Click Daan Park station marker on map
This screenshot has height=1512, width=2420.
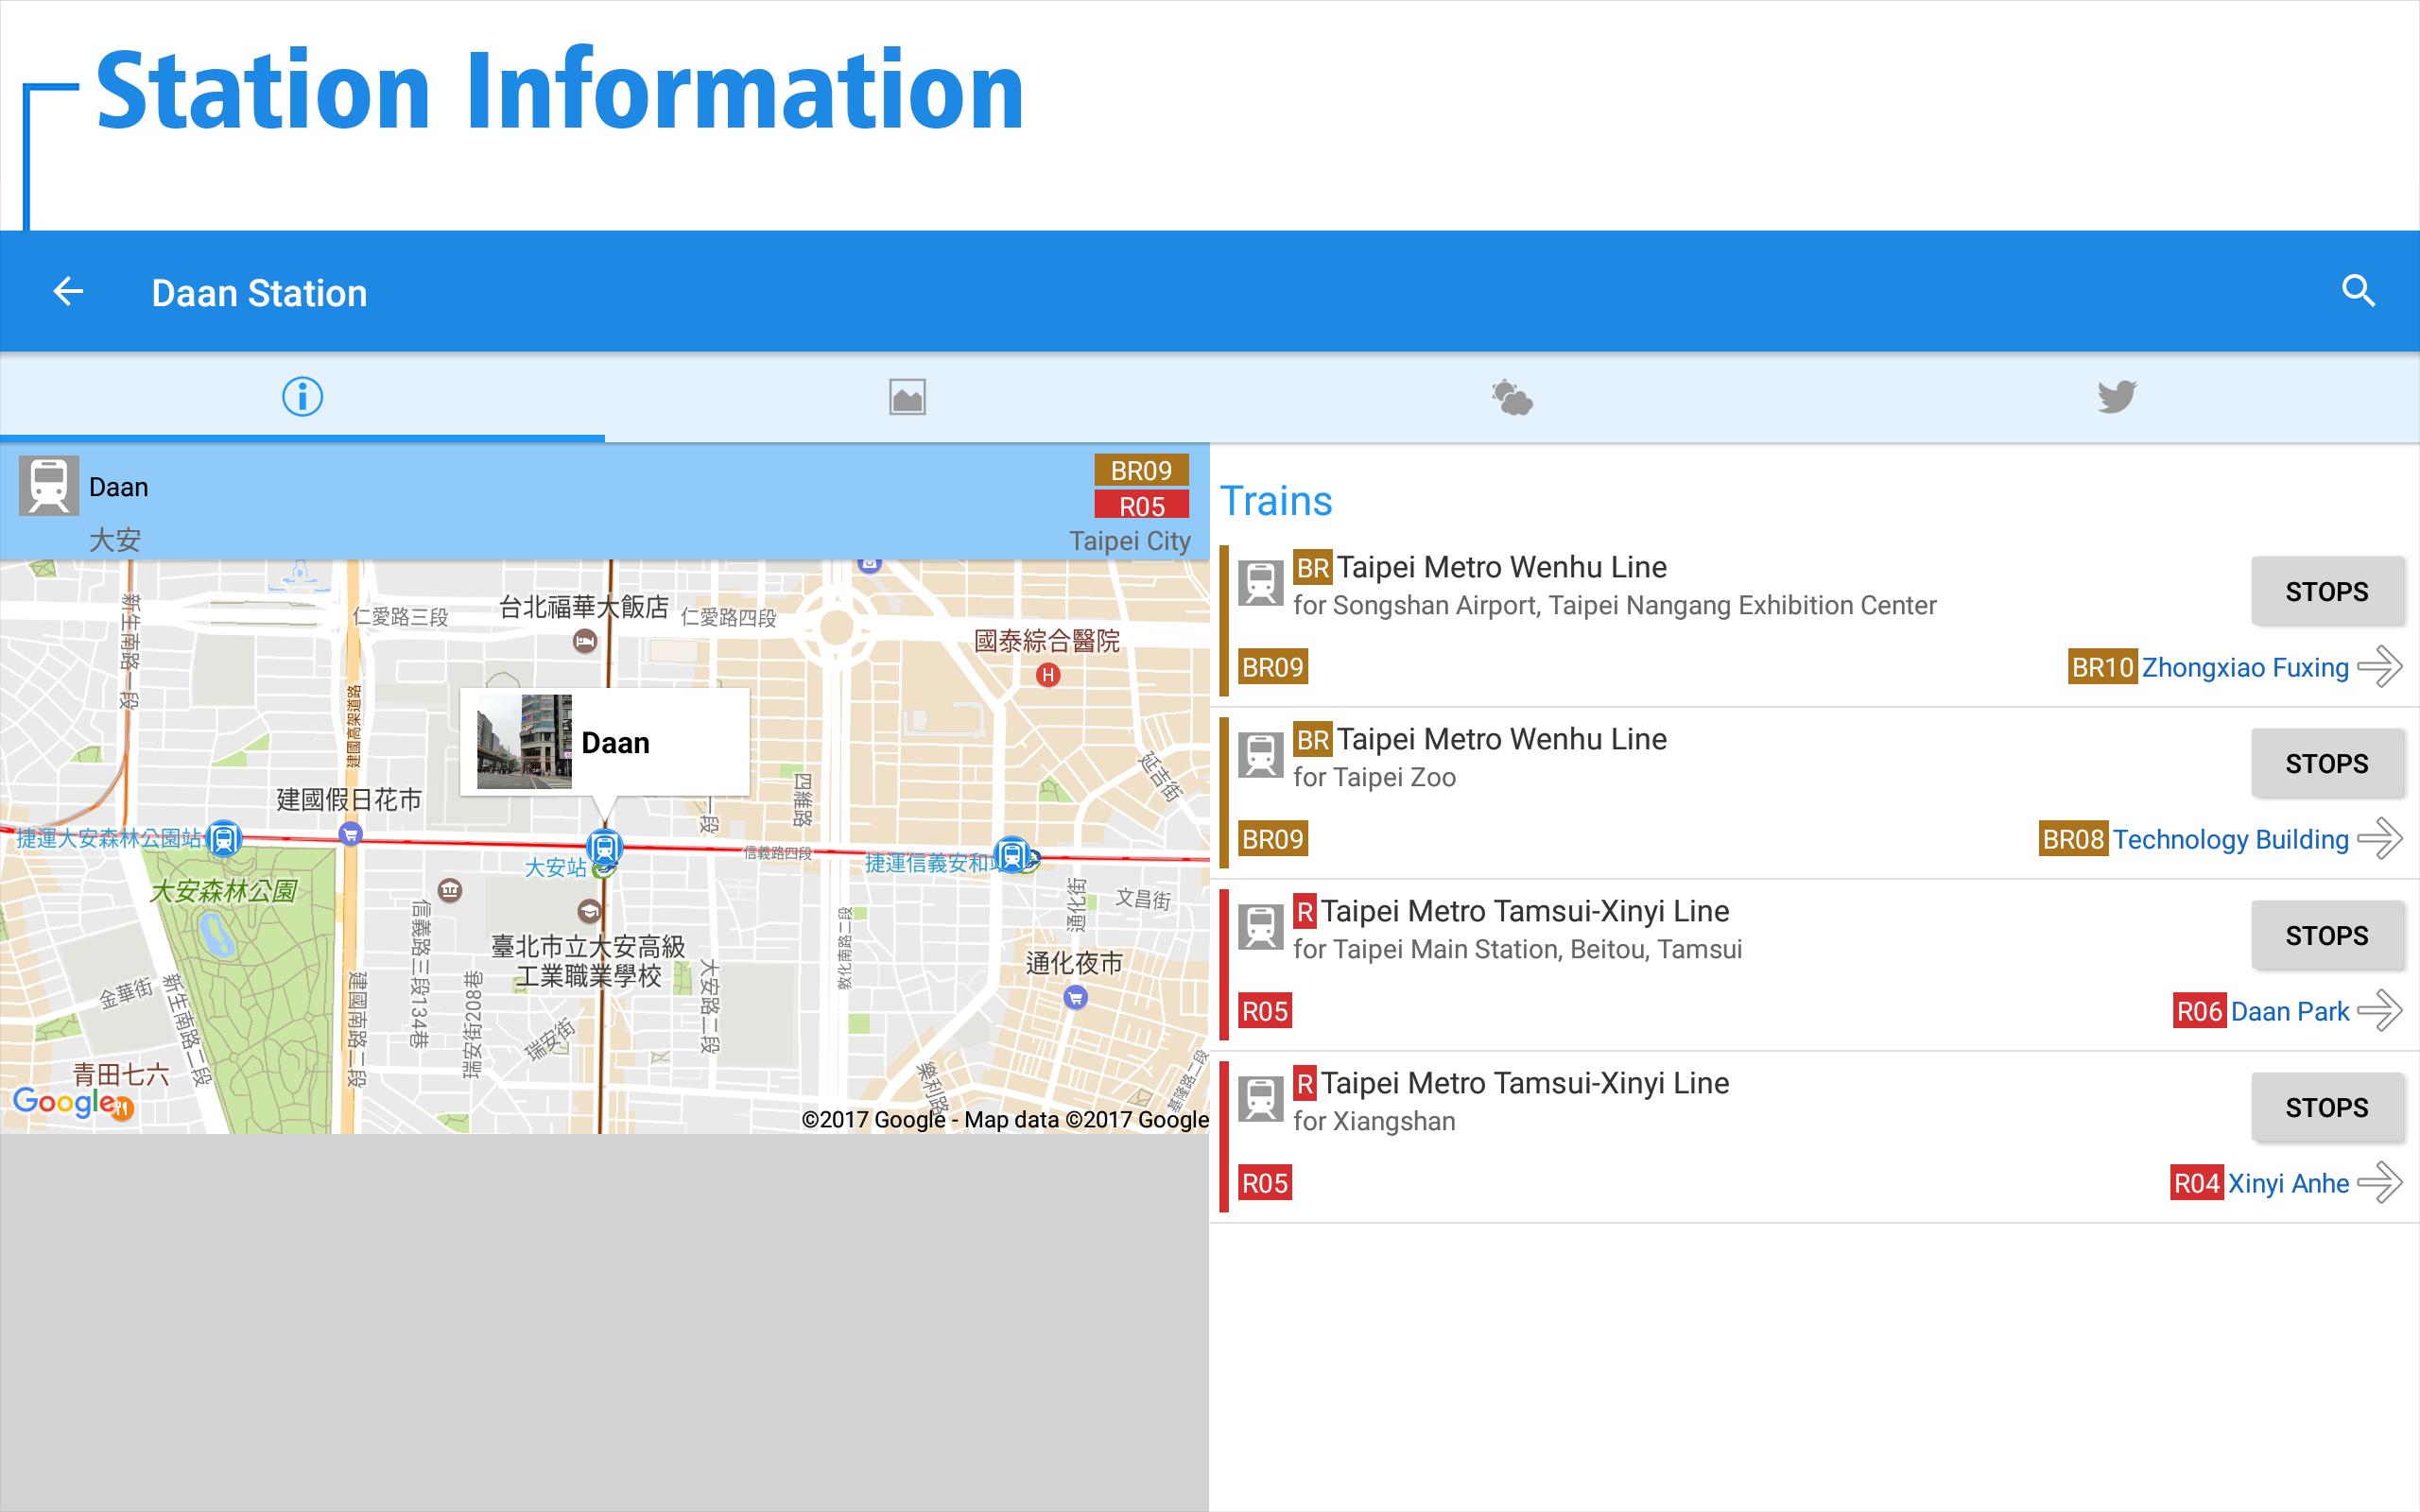(x=224, y=839)
